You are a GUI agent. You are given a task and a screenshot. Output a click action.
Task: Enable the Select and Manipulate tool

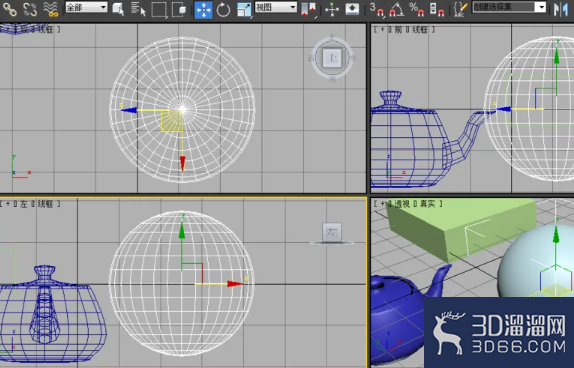(332, 10)
